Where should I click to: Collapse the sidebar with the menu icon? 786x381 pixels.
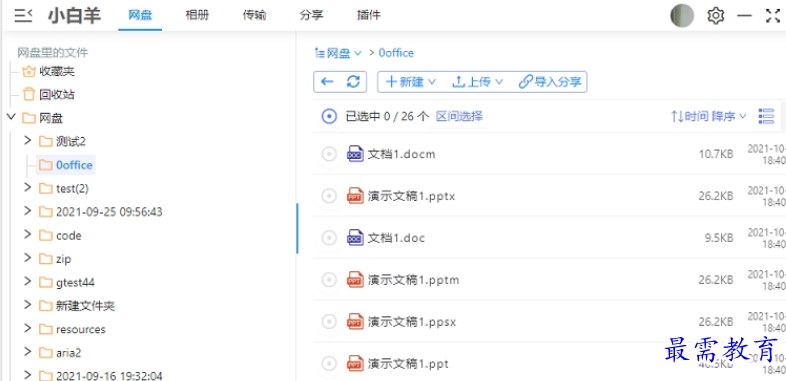(23, 16)
